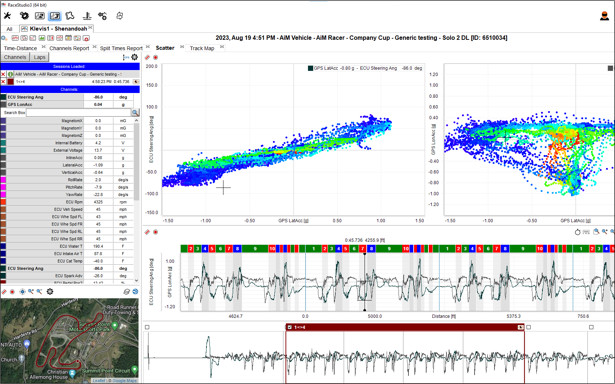
Task: Select the Channels button
Action: (15, 57)
